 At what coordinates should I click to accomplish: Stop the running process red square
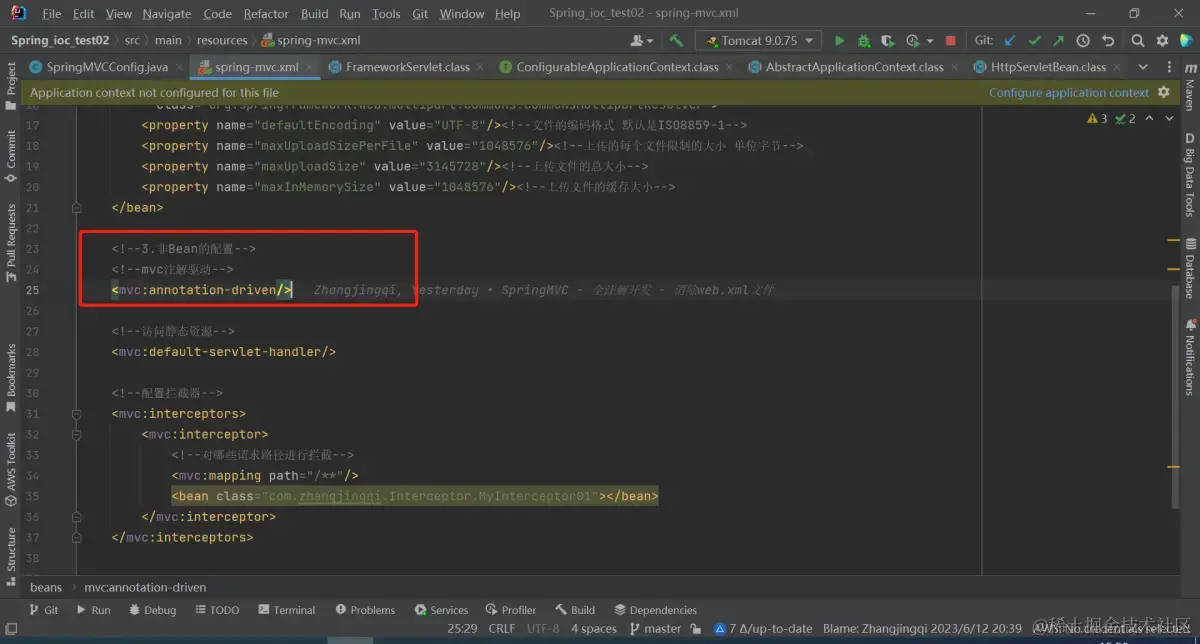point(950,41)
